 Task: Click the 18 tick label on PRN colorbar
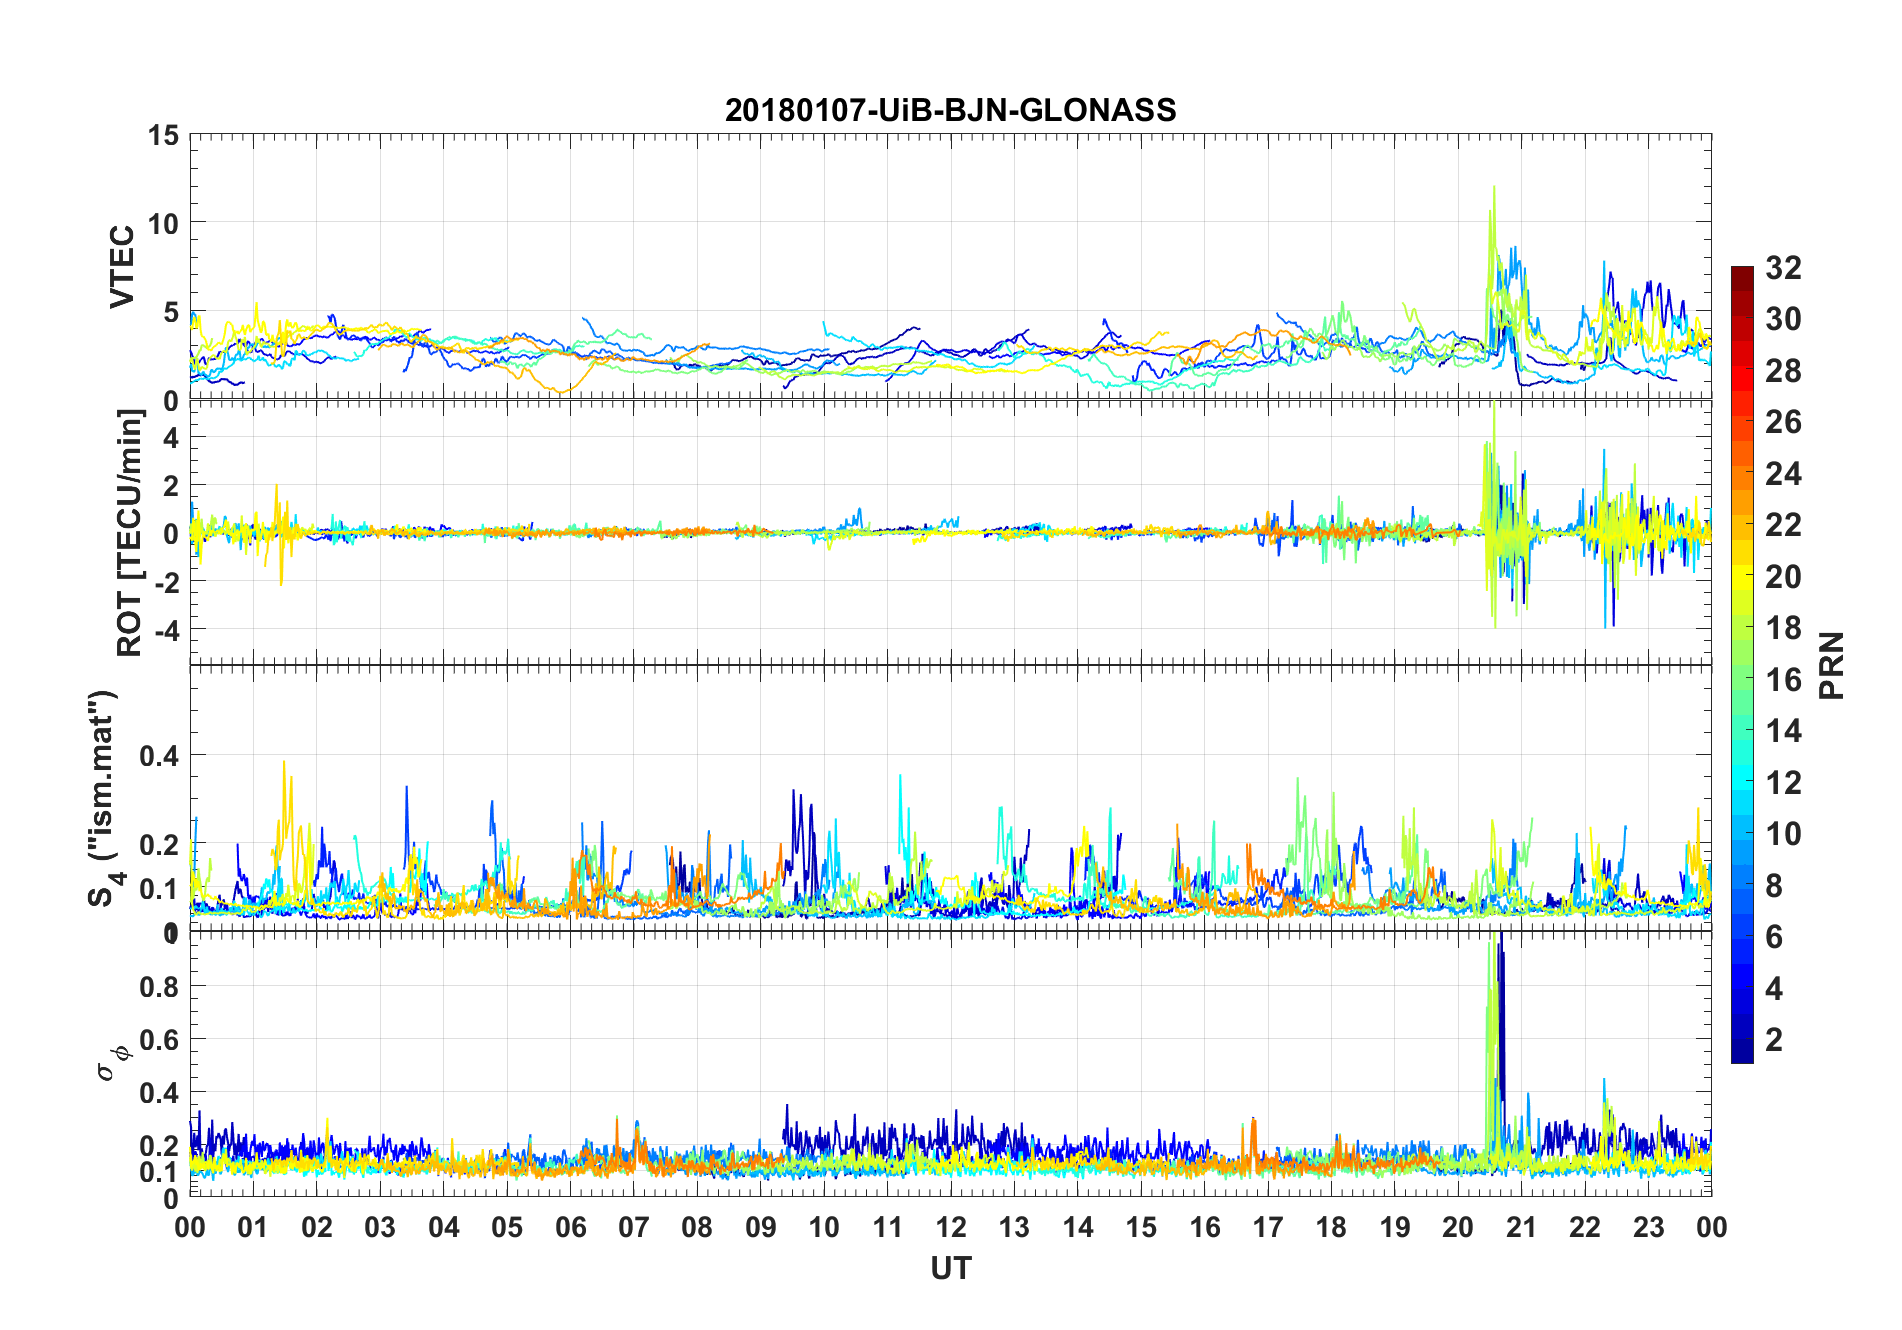(1783, 627)
